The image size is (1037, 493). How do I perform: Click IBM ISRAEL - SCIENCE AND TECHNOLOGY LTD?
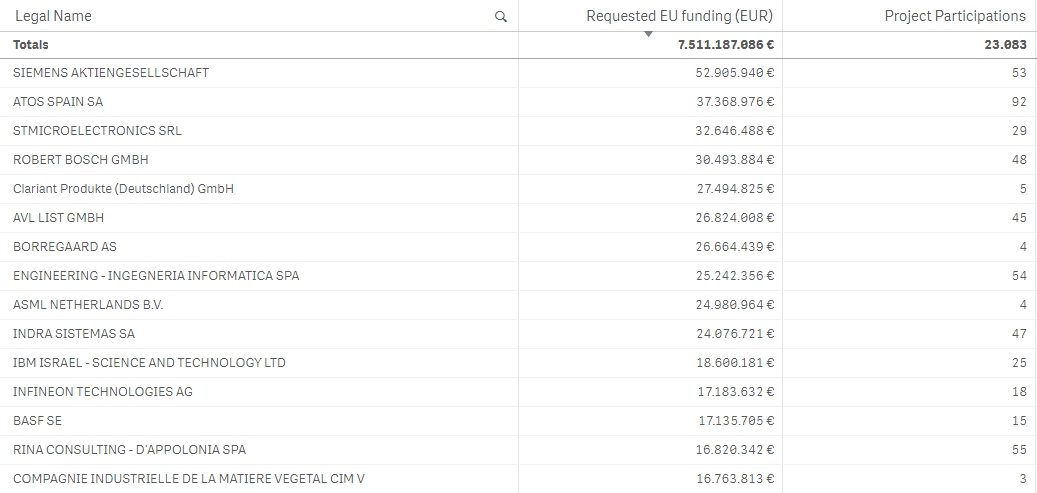(x=149, y=363)
